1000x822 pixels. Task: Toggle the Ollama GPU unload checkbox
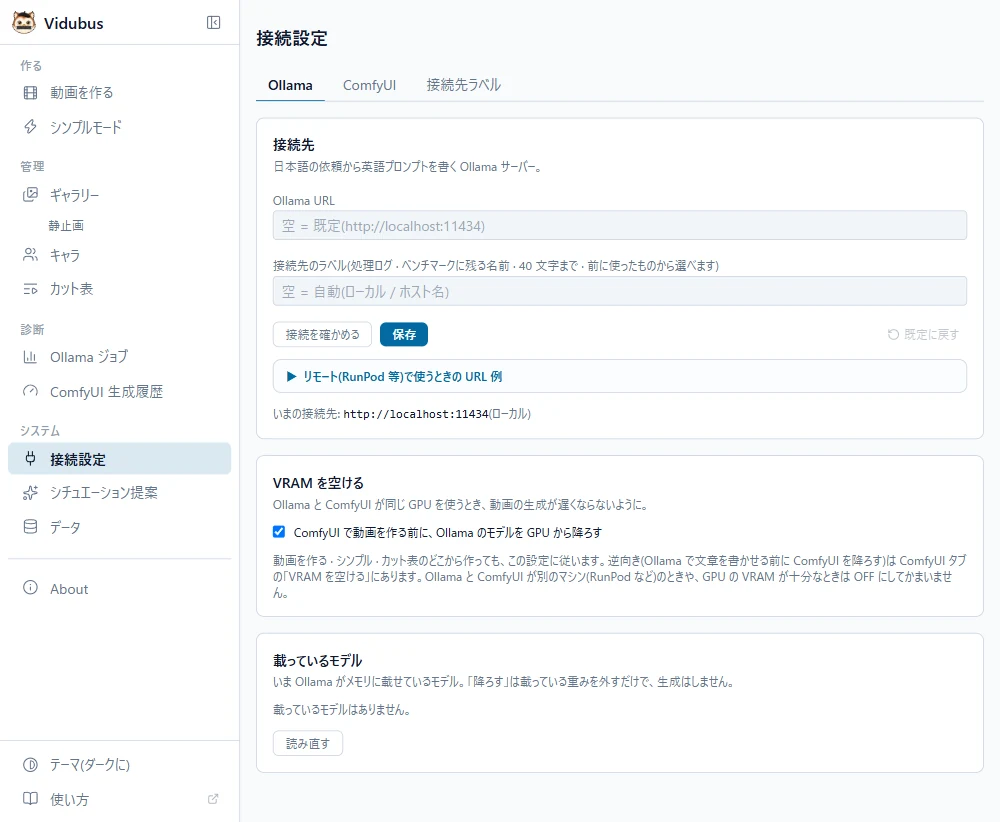[x=279, y=532]
